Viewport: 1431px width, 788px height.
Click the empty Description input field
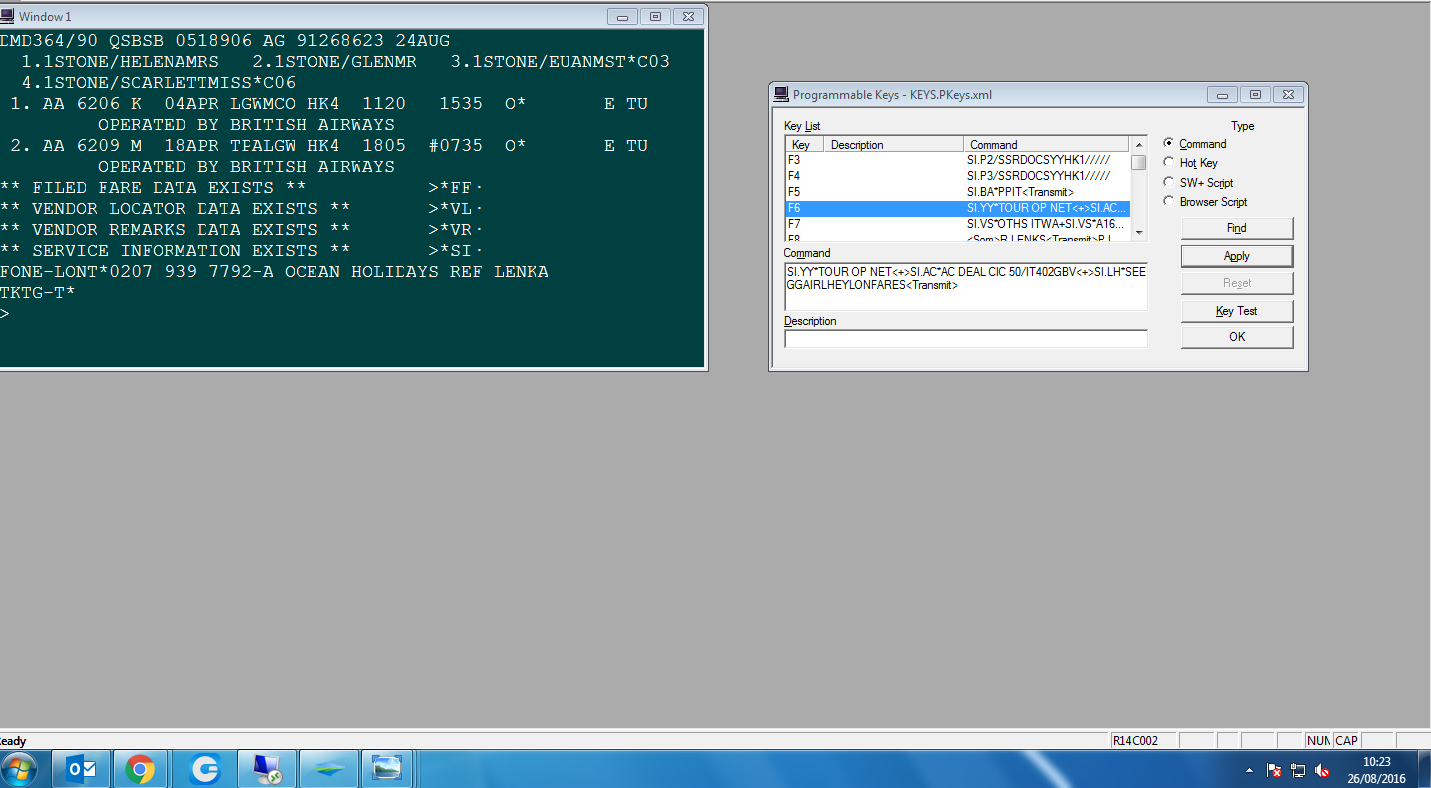[x=966, y=338]
